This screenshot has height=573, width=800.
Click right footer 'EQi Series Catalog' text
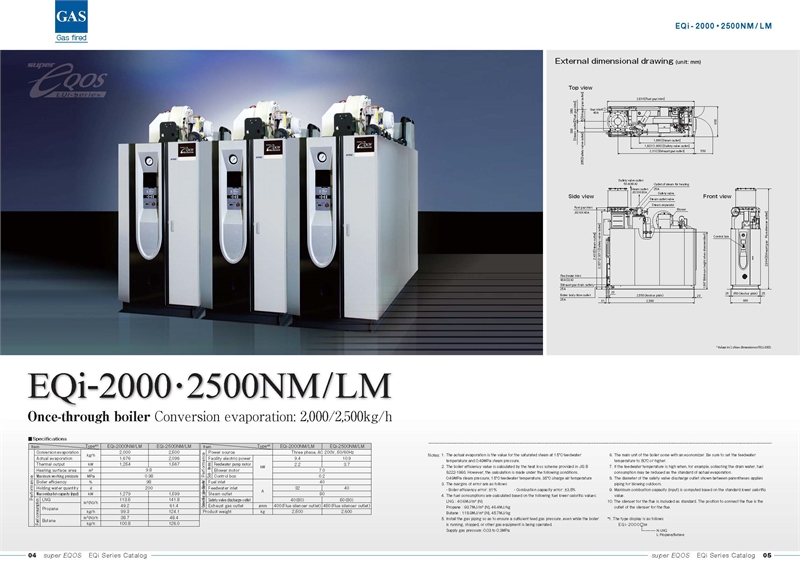[726, 556]
